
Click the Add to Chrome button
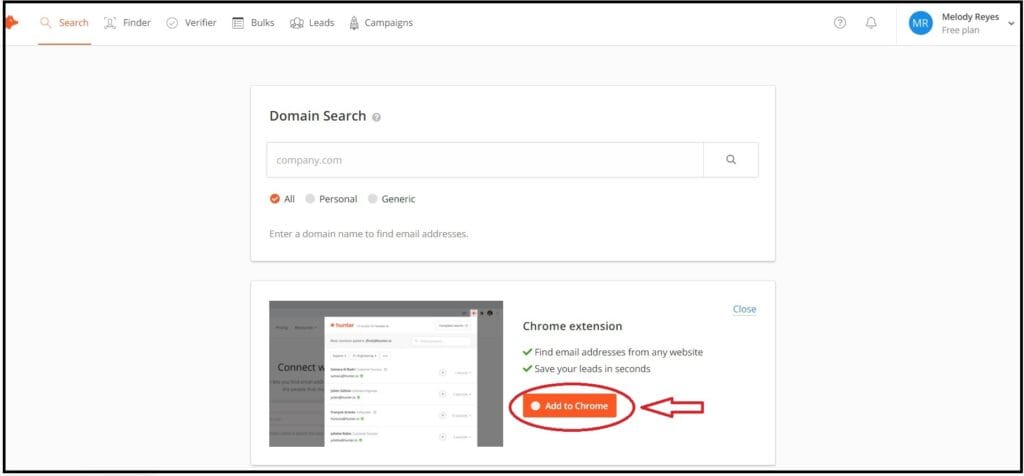point(569,405)
